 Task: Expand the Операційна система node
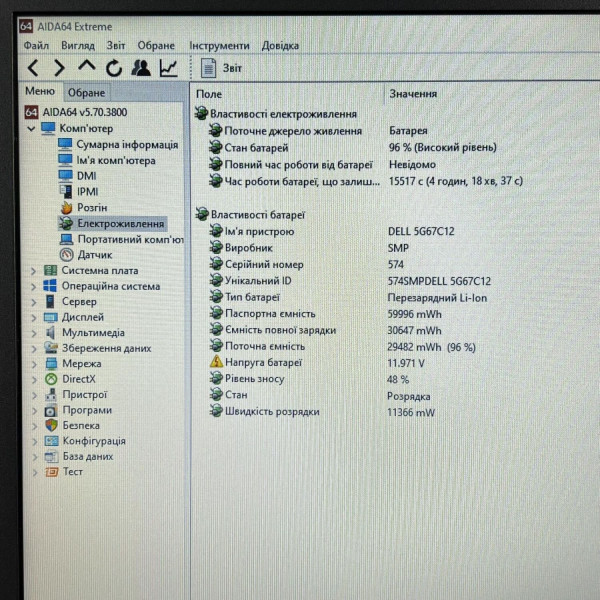pyautogui.click(x=34, y=287)
